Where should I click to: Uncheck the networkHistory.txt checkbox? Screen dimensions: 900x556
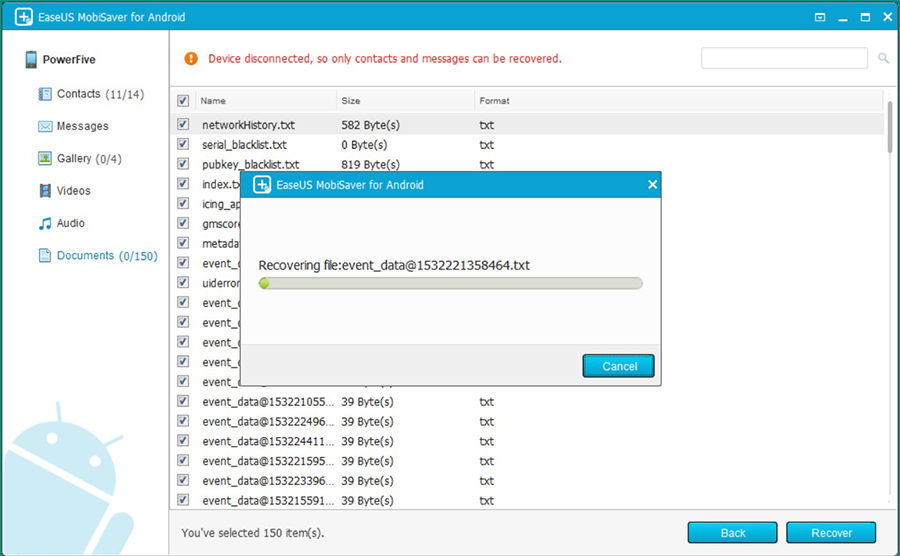click(183, 124)
